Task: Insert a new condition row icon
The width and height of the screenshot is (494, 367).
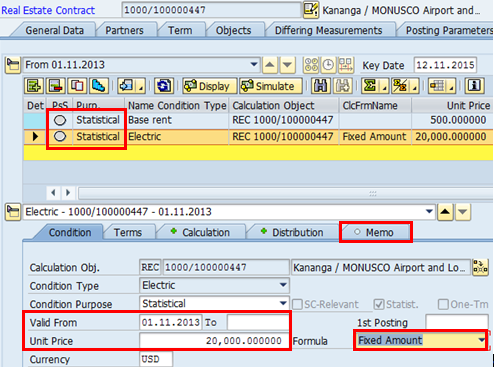Action: [34, 86]
